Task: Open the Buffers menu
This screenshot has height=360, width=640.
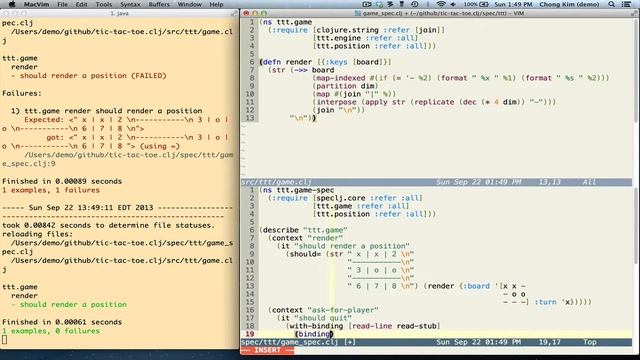Action: [159, 4]
